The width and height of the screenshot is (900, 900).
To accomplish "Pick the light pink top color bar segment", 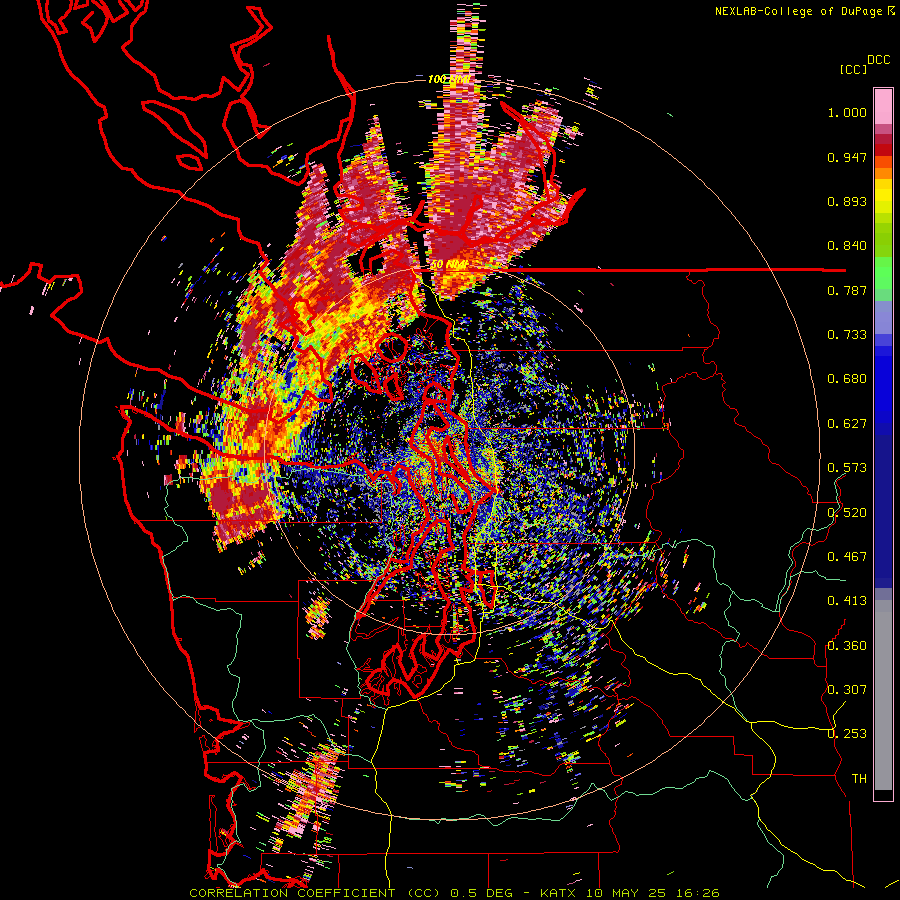I will (883, 107).
